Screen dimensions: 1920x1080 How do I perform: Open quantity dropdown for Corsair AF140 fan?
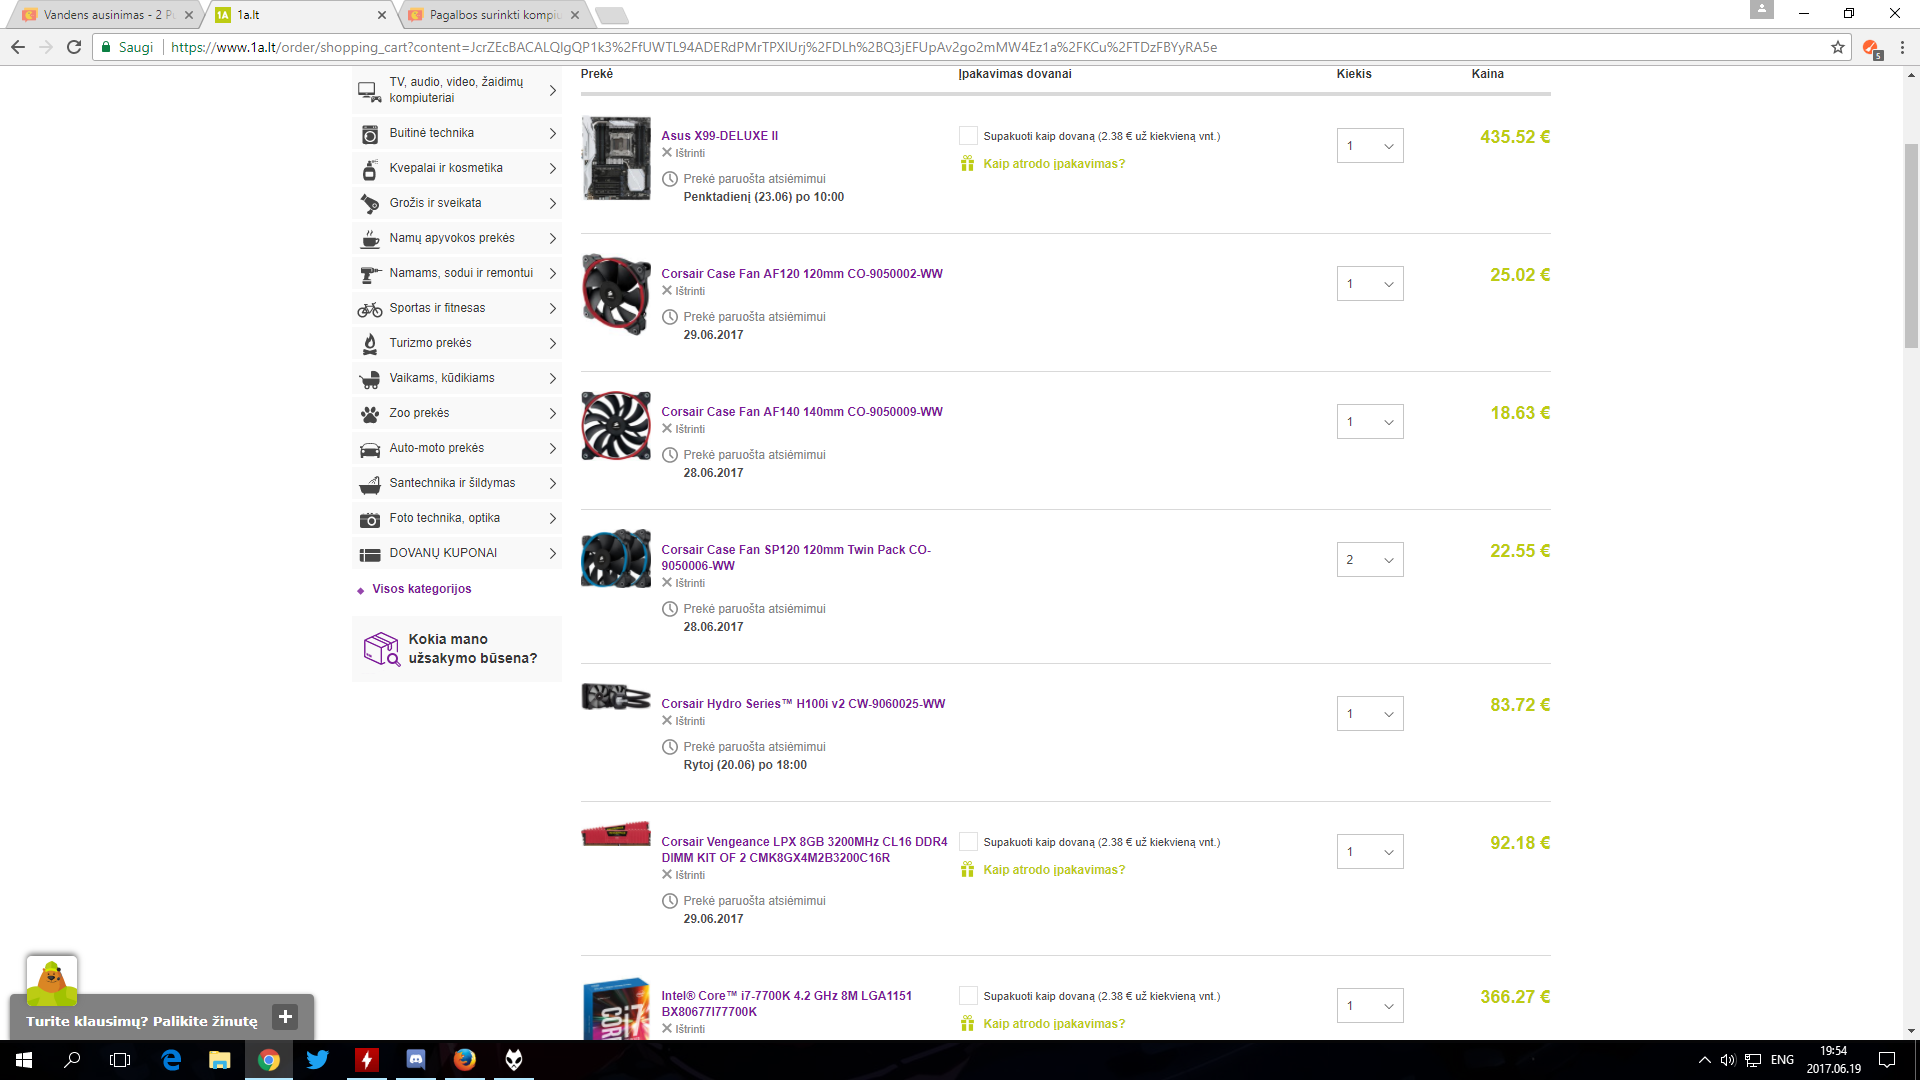(1370, 422)
